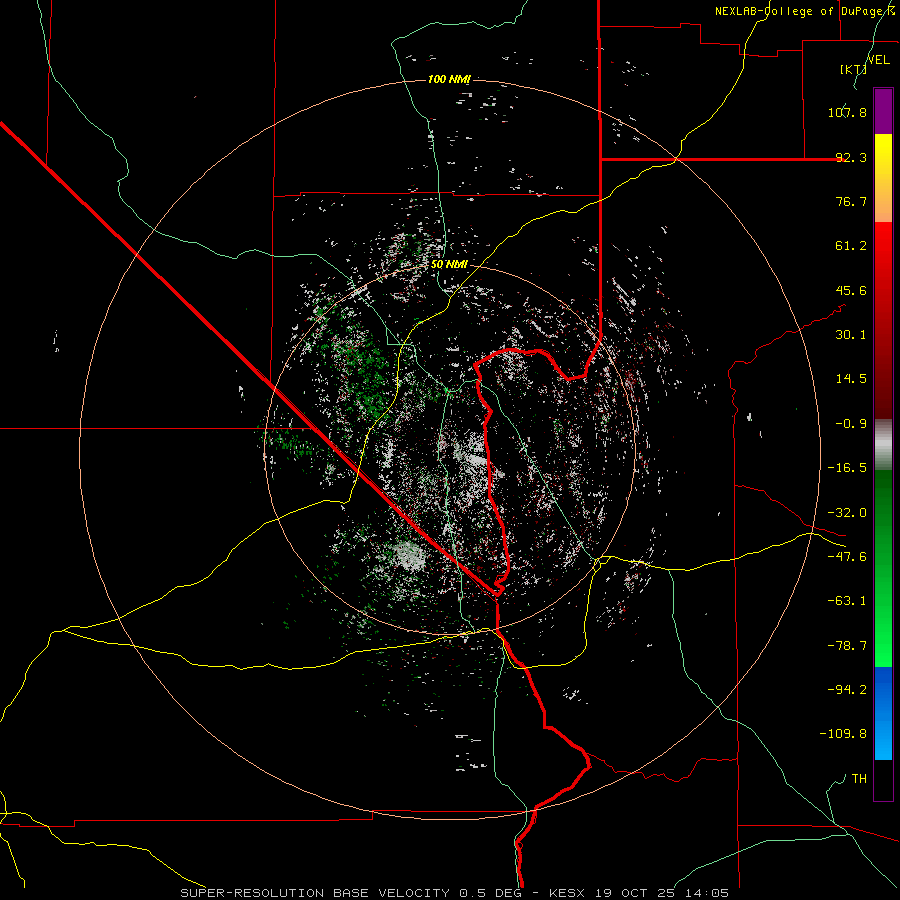900x900 pixels.
Task: Click the VEL legend title
Action: point(879,60)
